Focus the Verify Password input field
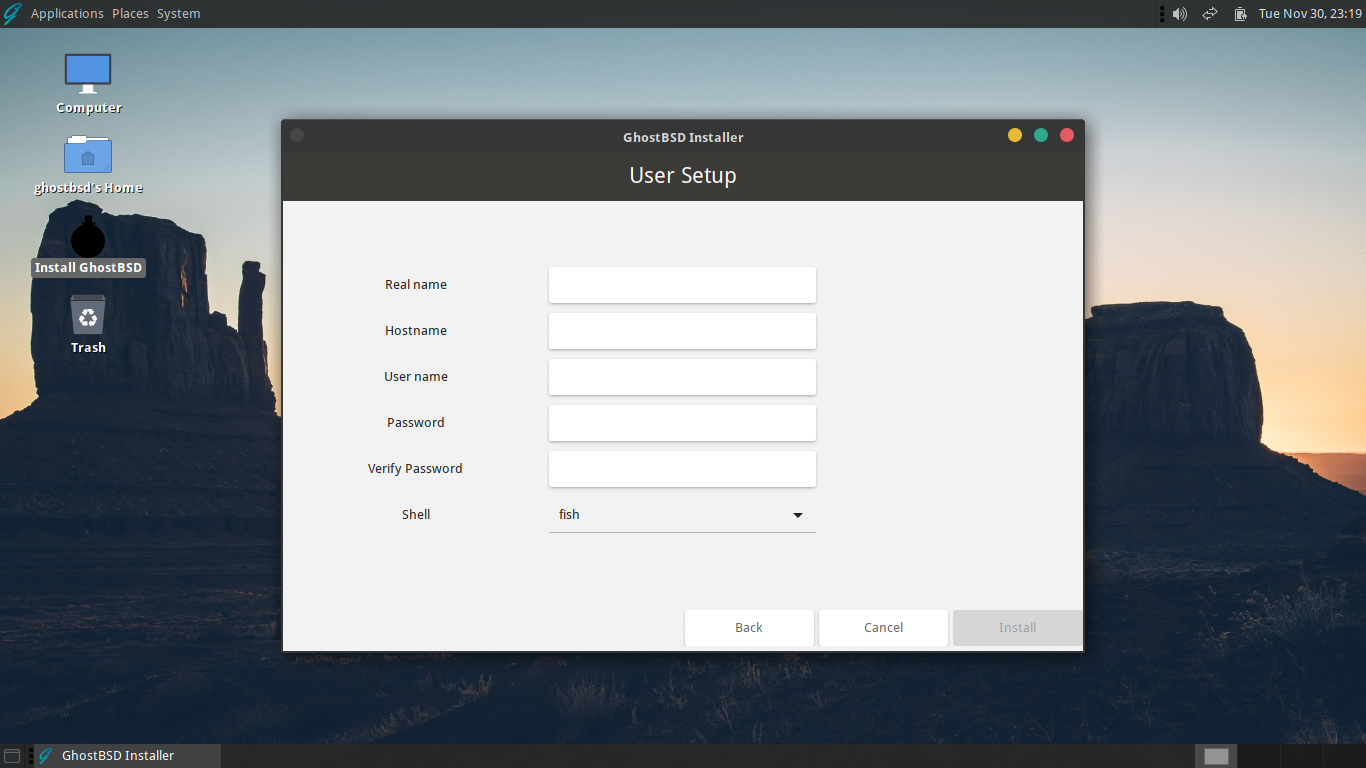This screenshot has height=768, width=1366. click(682, 469)
